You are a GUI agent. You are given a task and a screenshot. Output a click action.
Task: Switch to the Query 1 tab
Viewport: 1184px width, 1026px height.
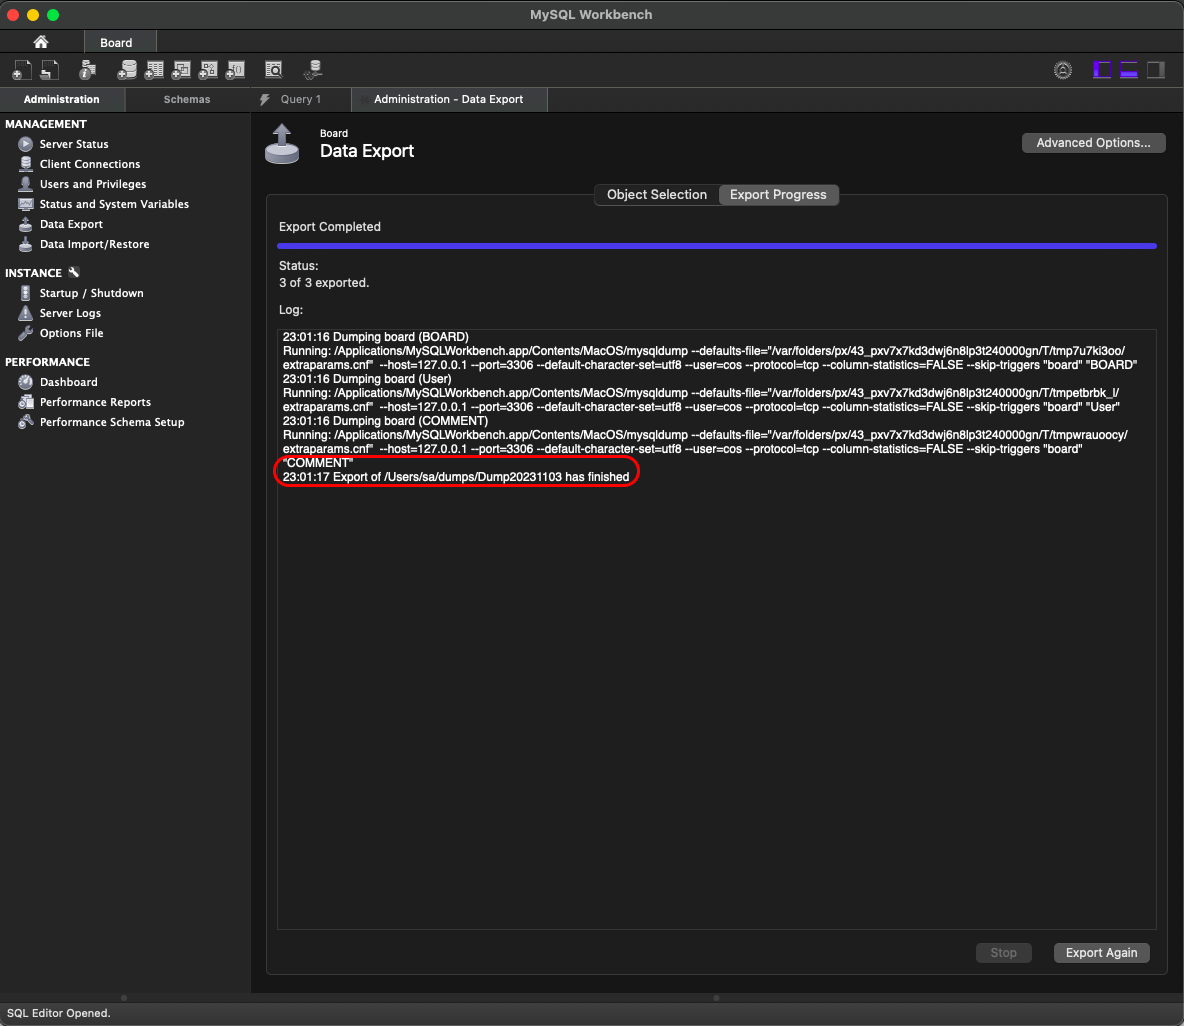(301, 99)
